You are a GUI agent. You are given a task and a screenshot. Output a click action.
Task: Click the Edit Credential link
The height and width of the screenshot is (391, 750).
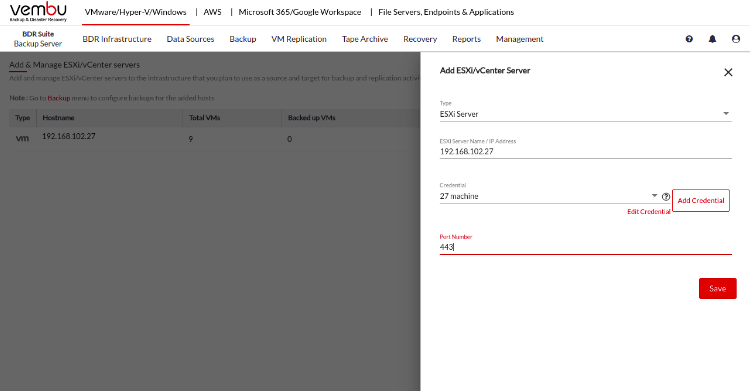point(649,212)
